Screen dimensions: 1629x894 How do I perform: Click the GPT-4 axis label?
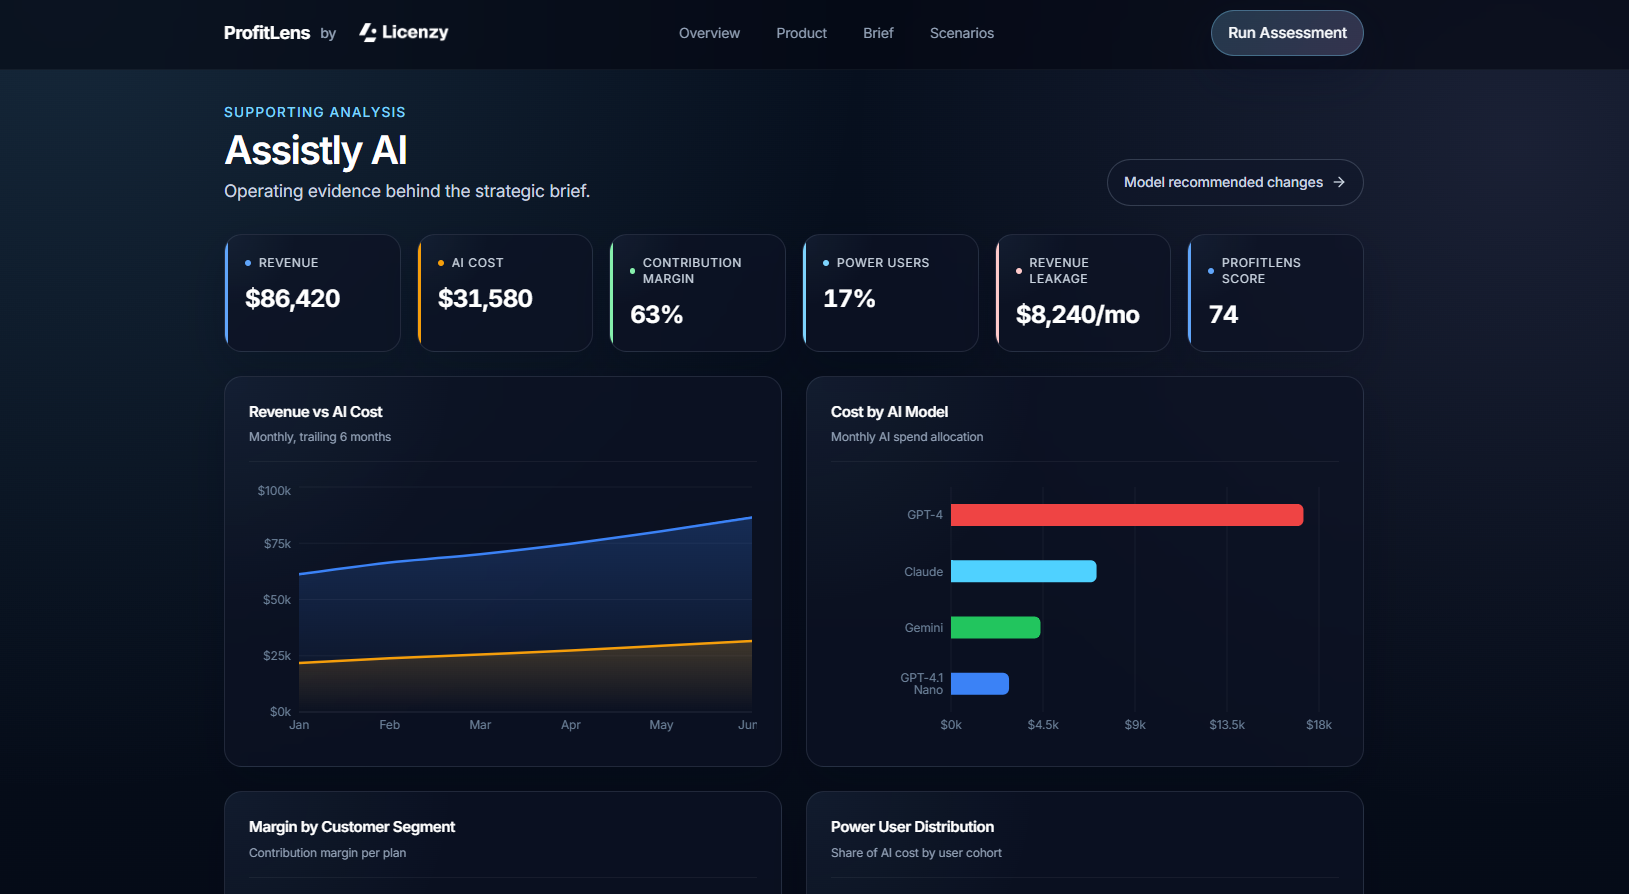coord(925,515)
